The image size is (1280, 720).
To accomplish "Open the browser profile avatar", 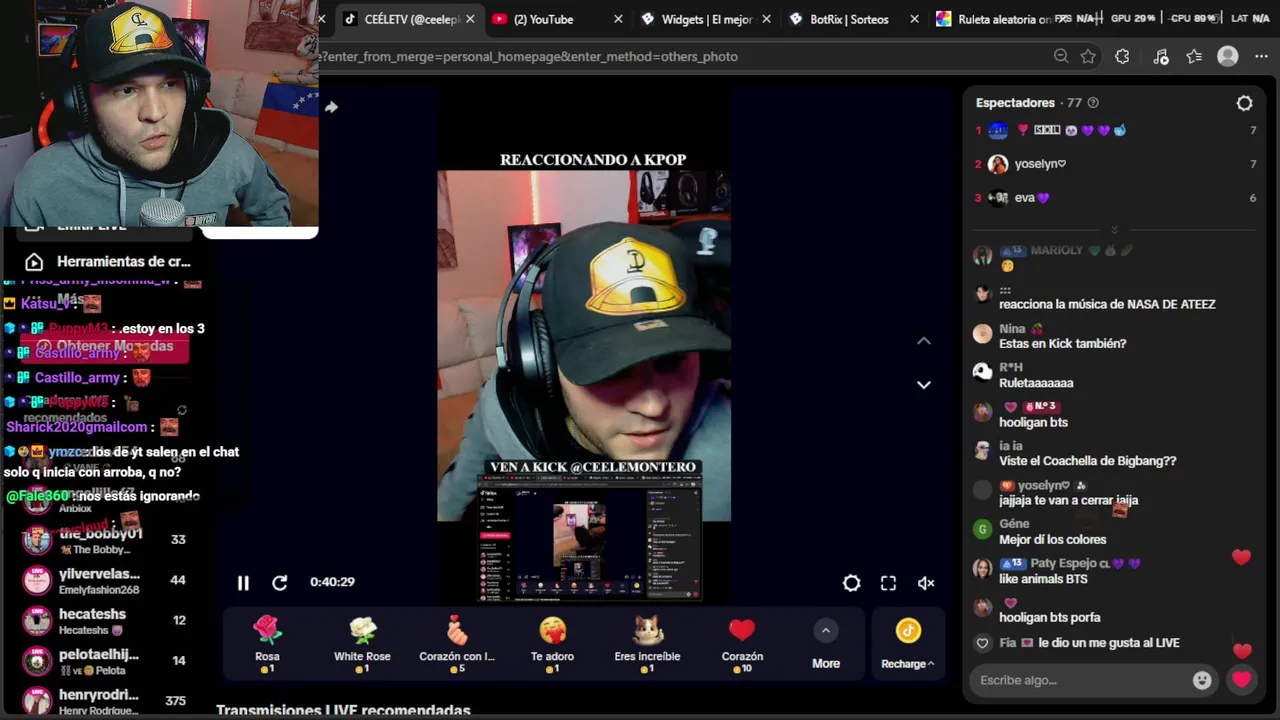I will tap(1228, 56).
